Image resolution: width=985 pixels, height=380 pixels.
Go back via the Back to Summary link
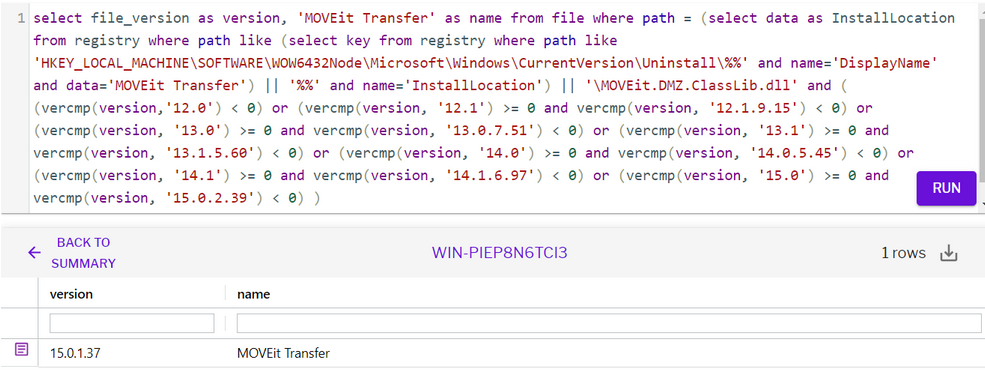(x=83, y=252)
